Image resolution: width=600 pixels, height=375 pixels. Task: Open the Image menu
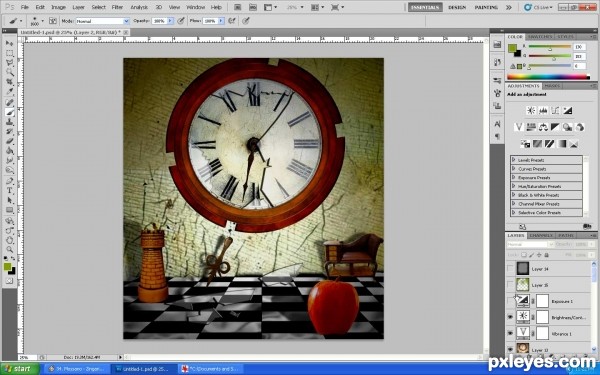(x=58, y=7)
